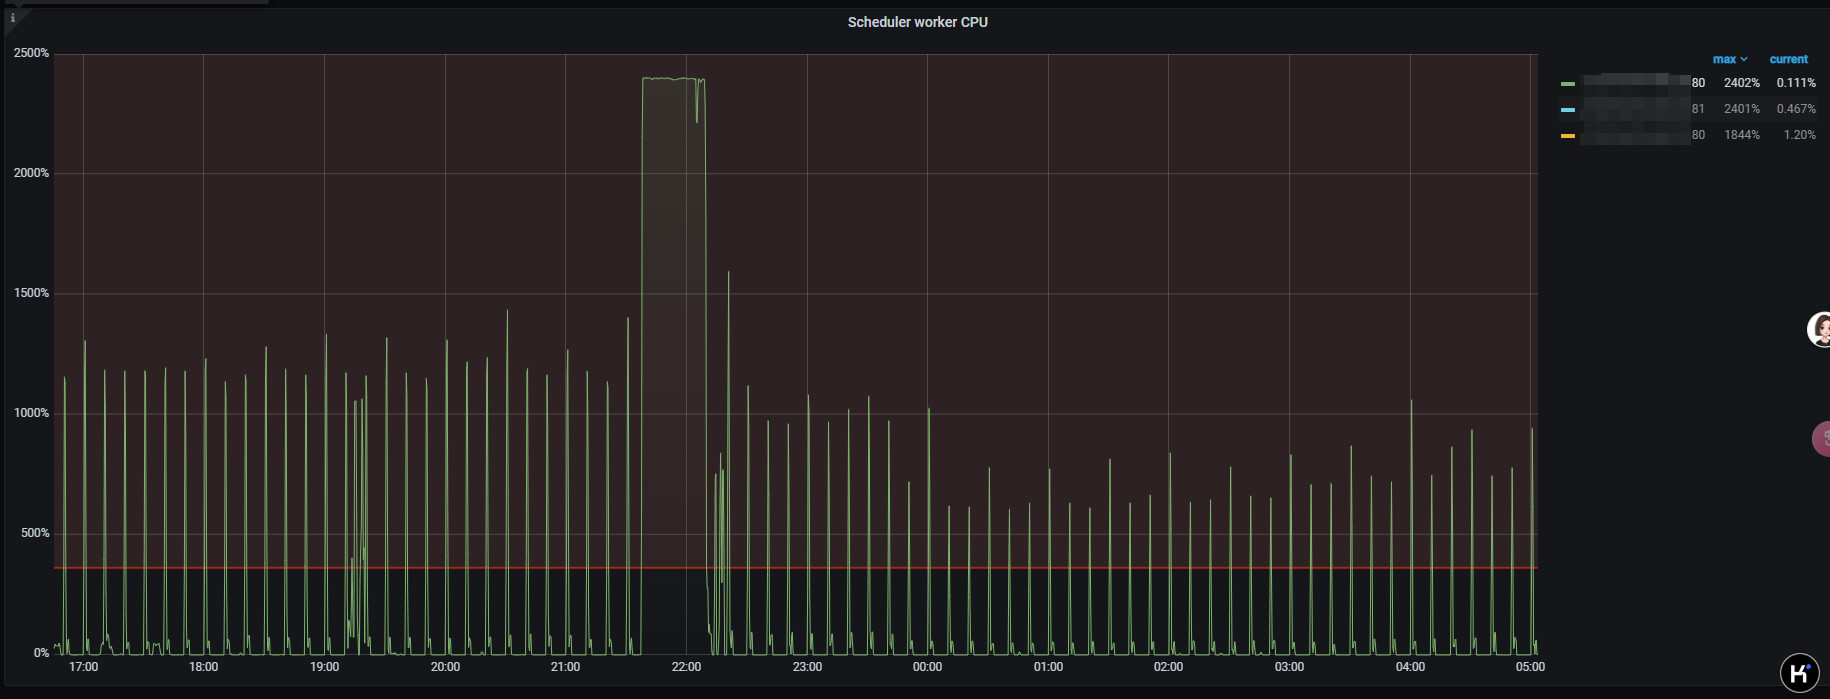Viewport: 1830px width, 699px height.
Task: Click the panel info icon in the corner
Action: click(x=12, y=18)
